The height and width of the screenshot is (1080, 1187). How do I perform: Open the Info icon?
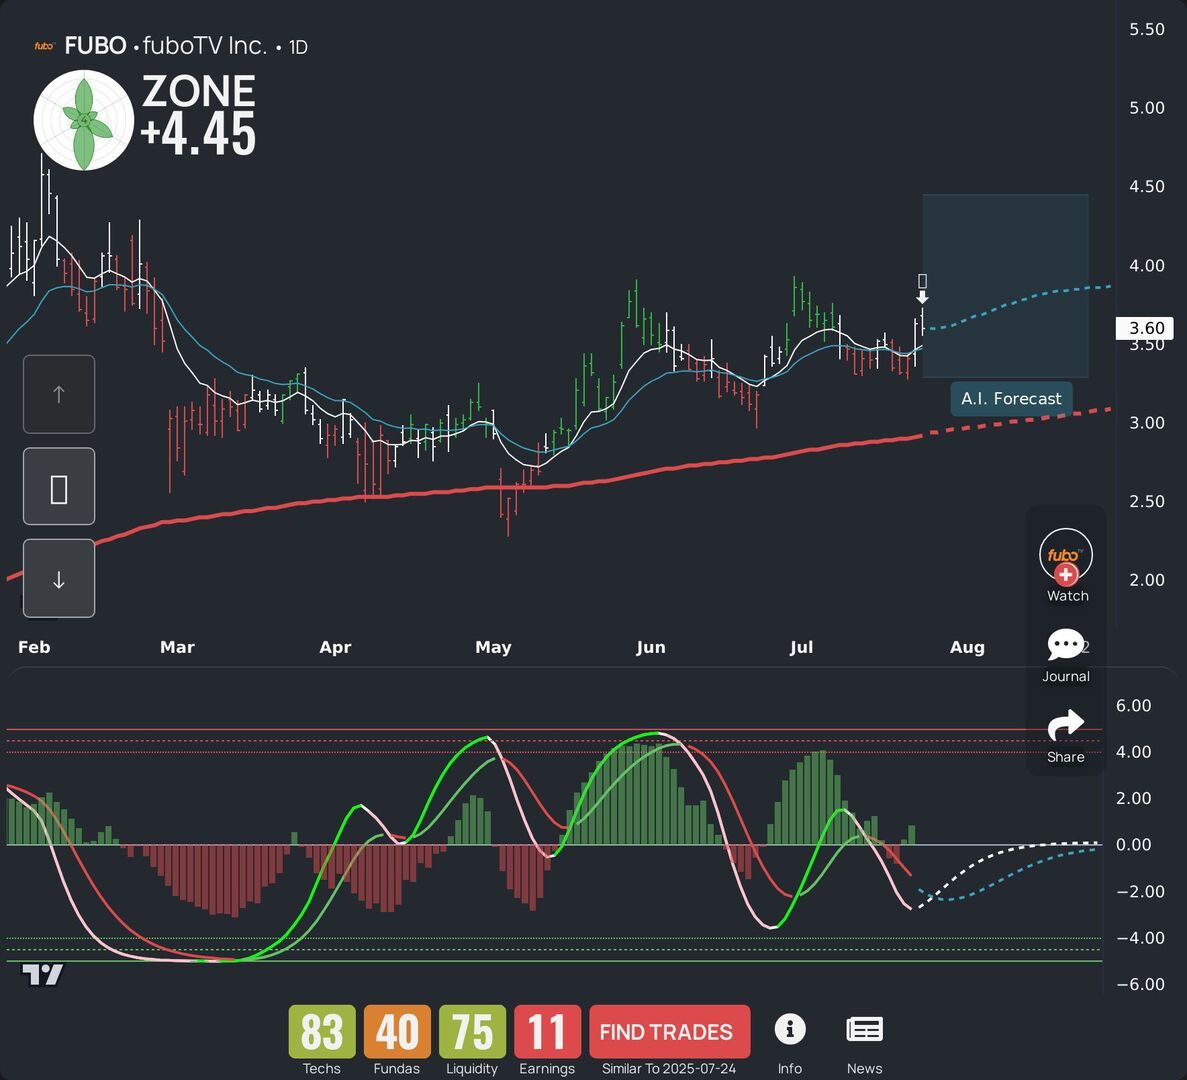tap(790, 1029)
